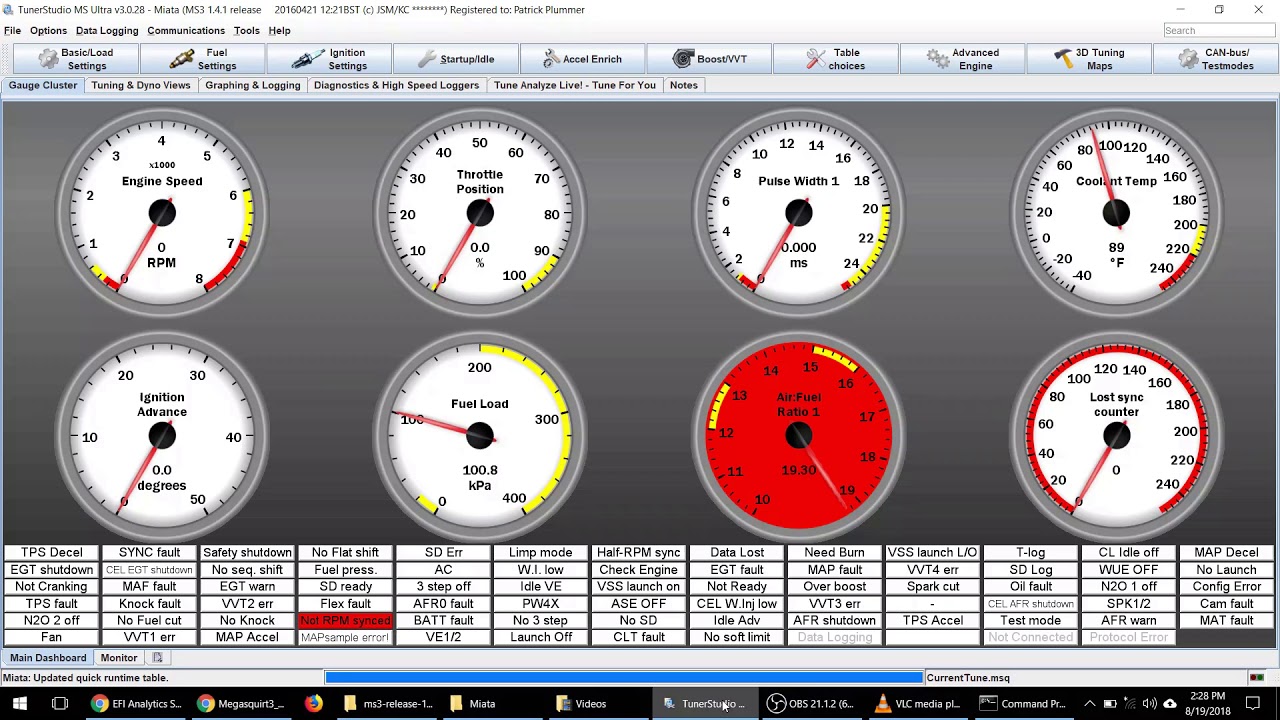1280x720 pixels.
Task: Click the blue progress bar in status bar
Action: (624, 678)
